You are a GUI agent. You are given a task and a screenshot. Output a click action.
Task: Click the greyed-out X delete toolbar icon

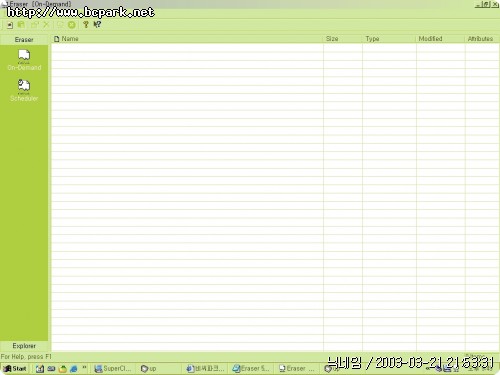[46, 25]
